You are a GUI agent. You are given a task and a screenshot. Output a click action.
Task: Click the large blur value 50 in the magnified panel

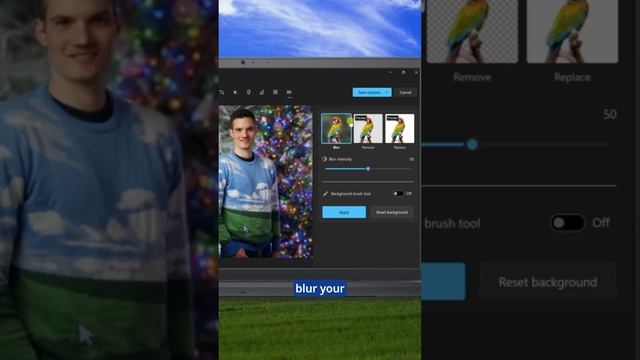click(x=610, y=114)
